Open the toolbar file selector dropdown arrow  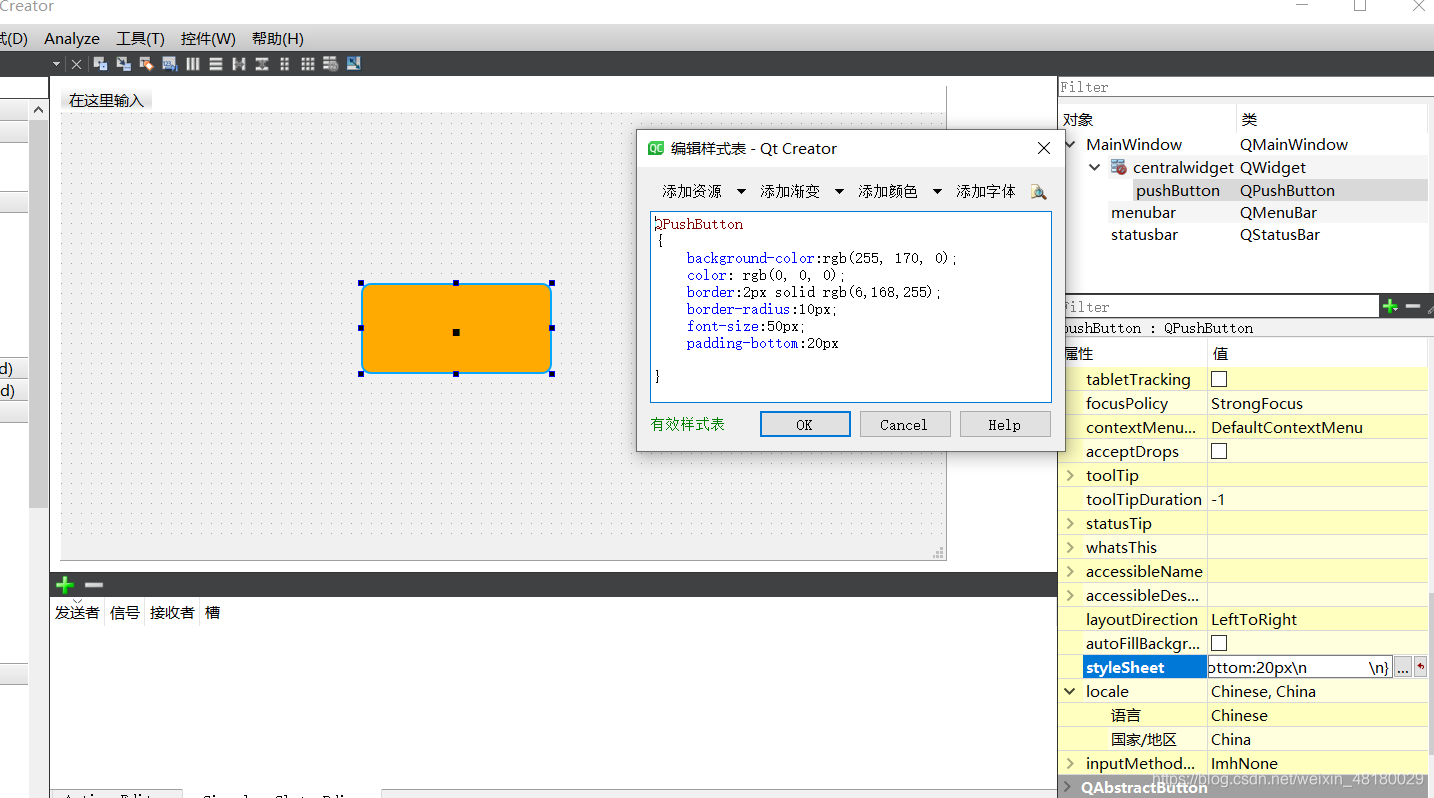pyautogui.click(x=56, y=64)
